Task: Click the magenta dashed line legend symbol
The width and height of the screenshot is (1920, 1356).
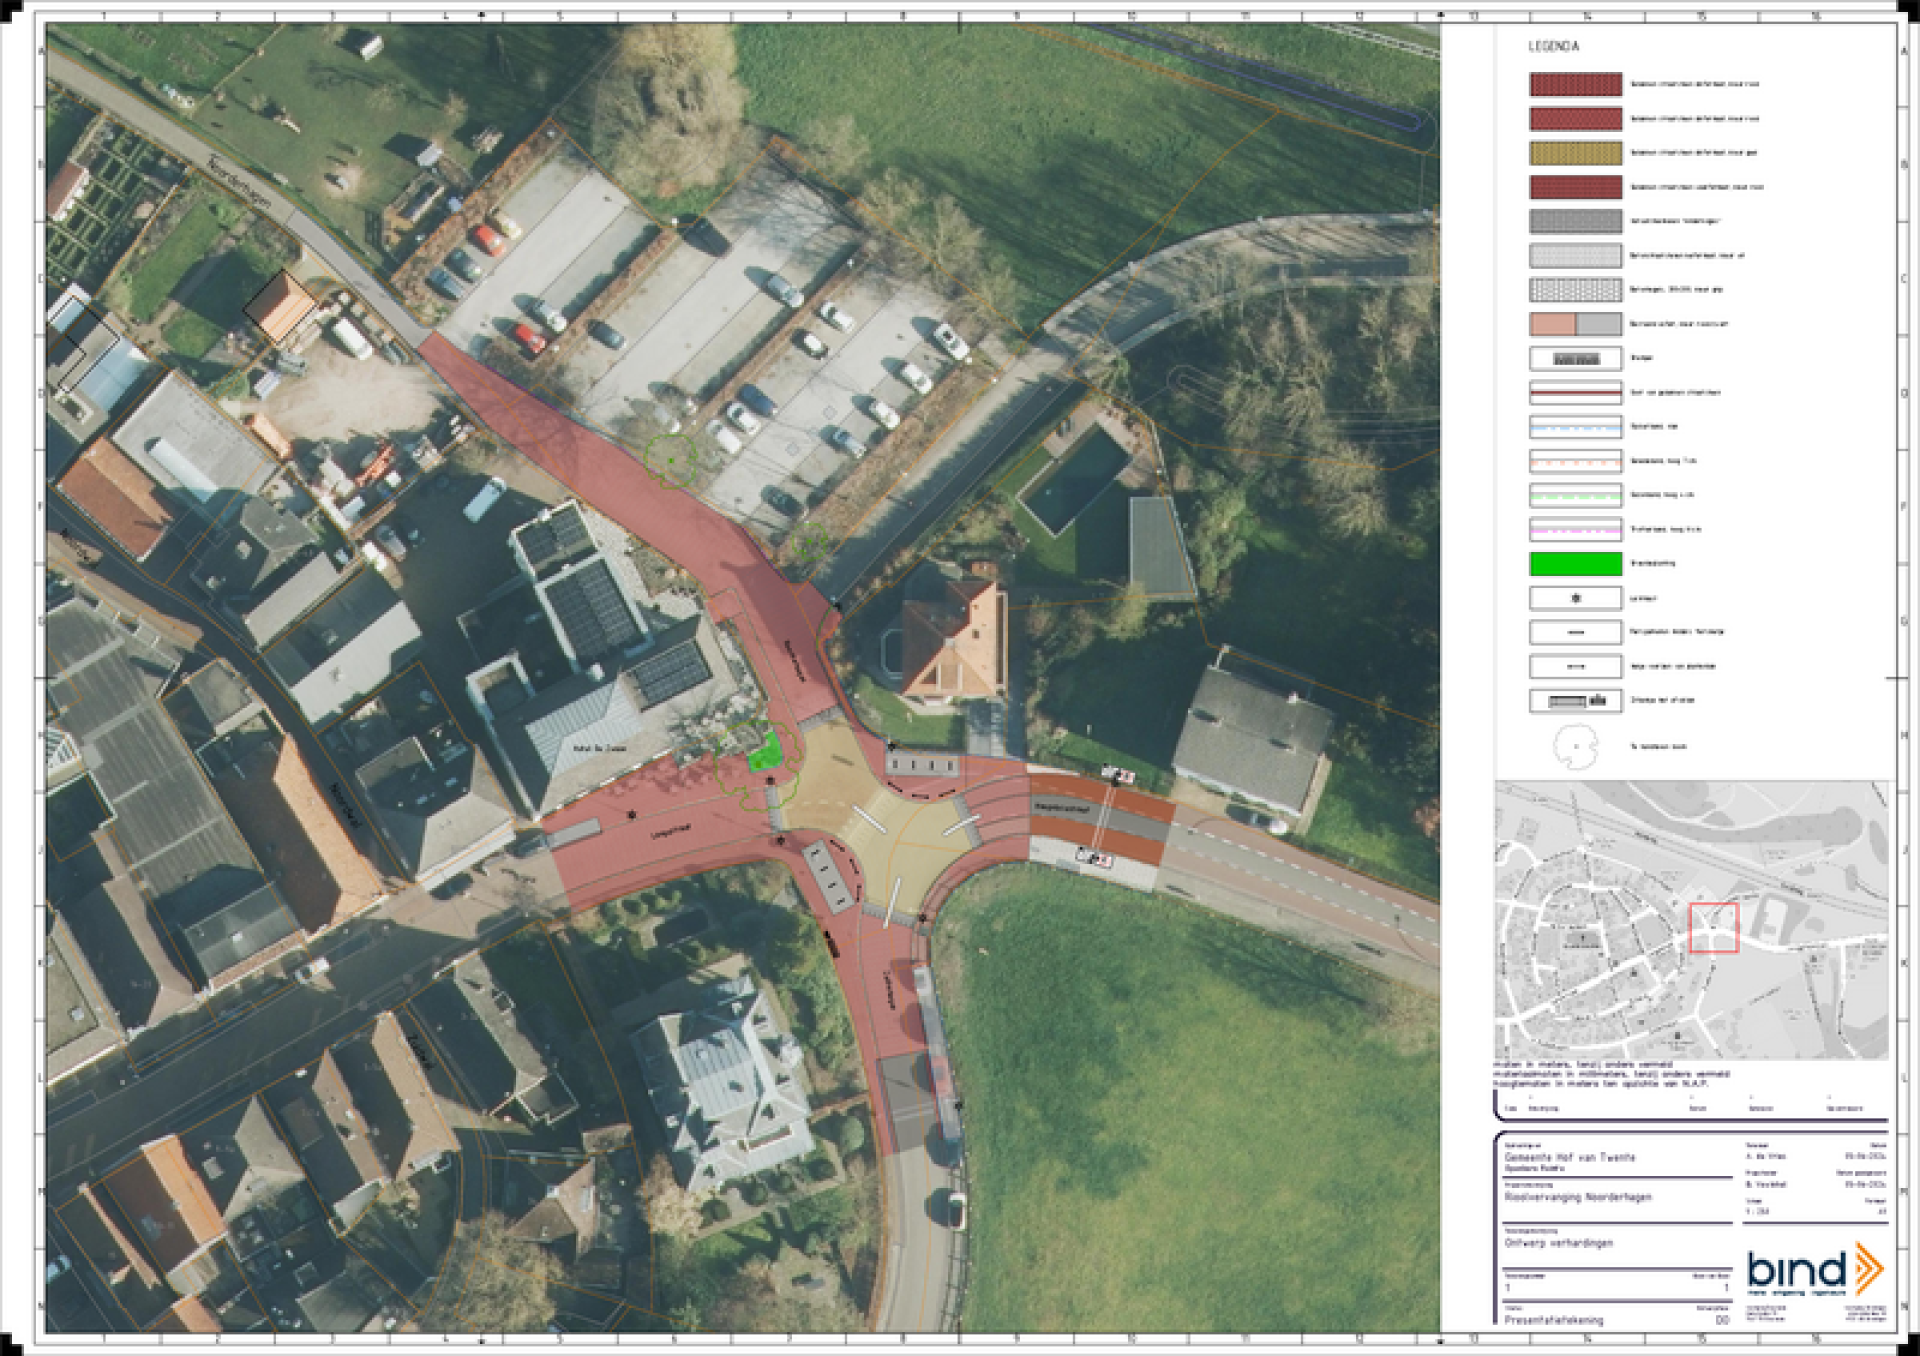Action: [x=1575, y=530]
